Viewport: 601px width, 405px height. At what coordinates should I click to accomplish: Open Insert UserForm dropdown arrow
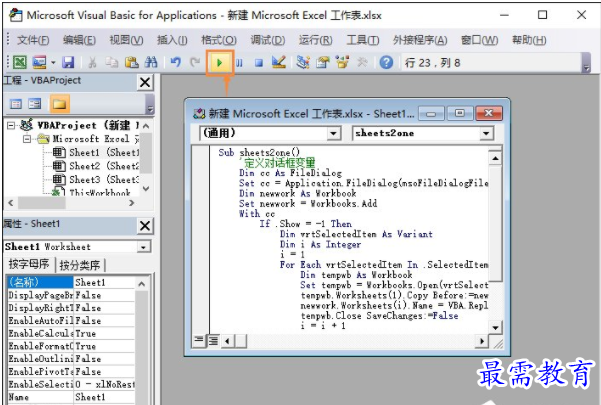[x=53, y=62]
